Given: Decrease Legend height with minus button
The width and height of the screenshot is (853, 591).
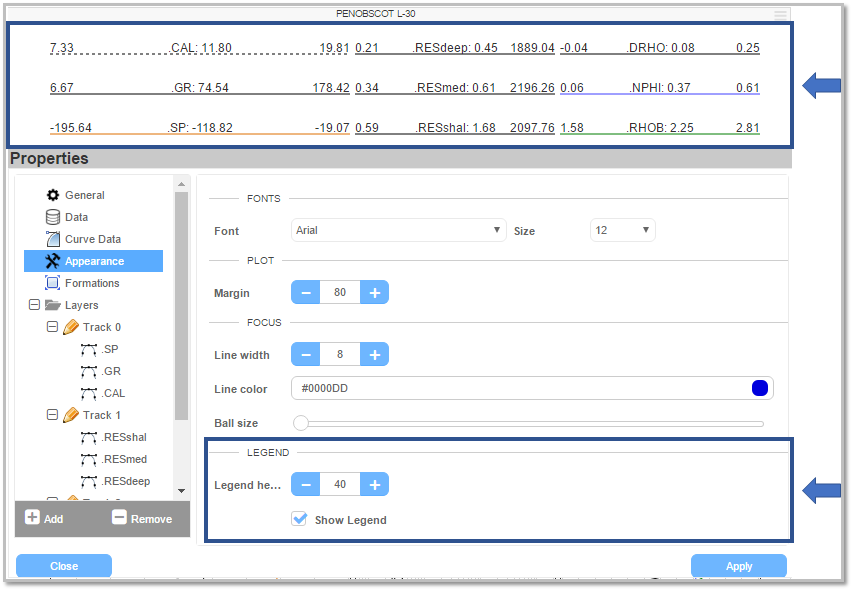Looking at the screenshot, I should click(x=306, y=484).
